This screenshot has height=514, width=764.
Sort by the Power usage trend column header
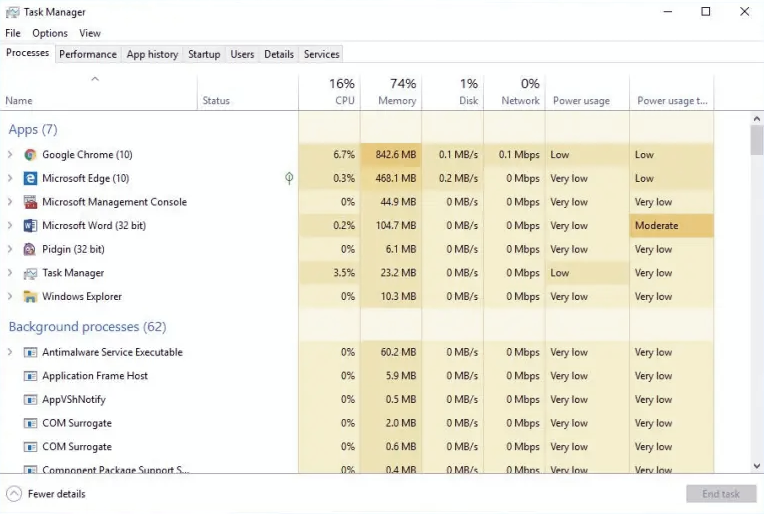point(672,93)
